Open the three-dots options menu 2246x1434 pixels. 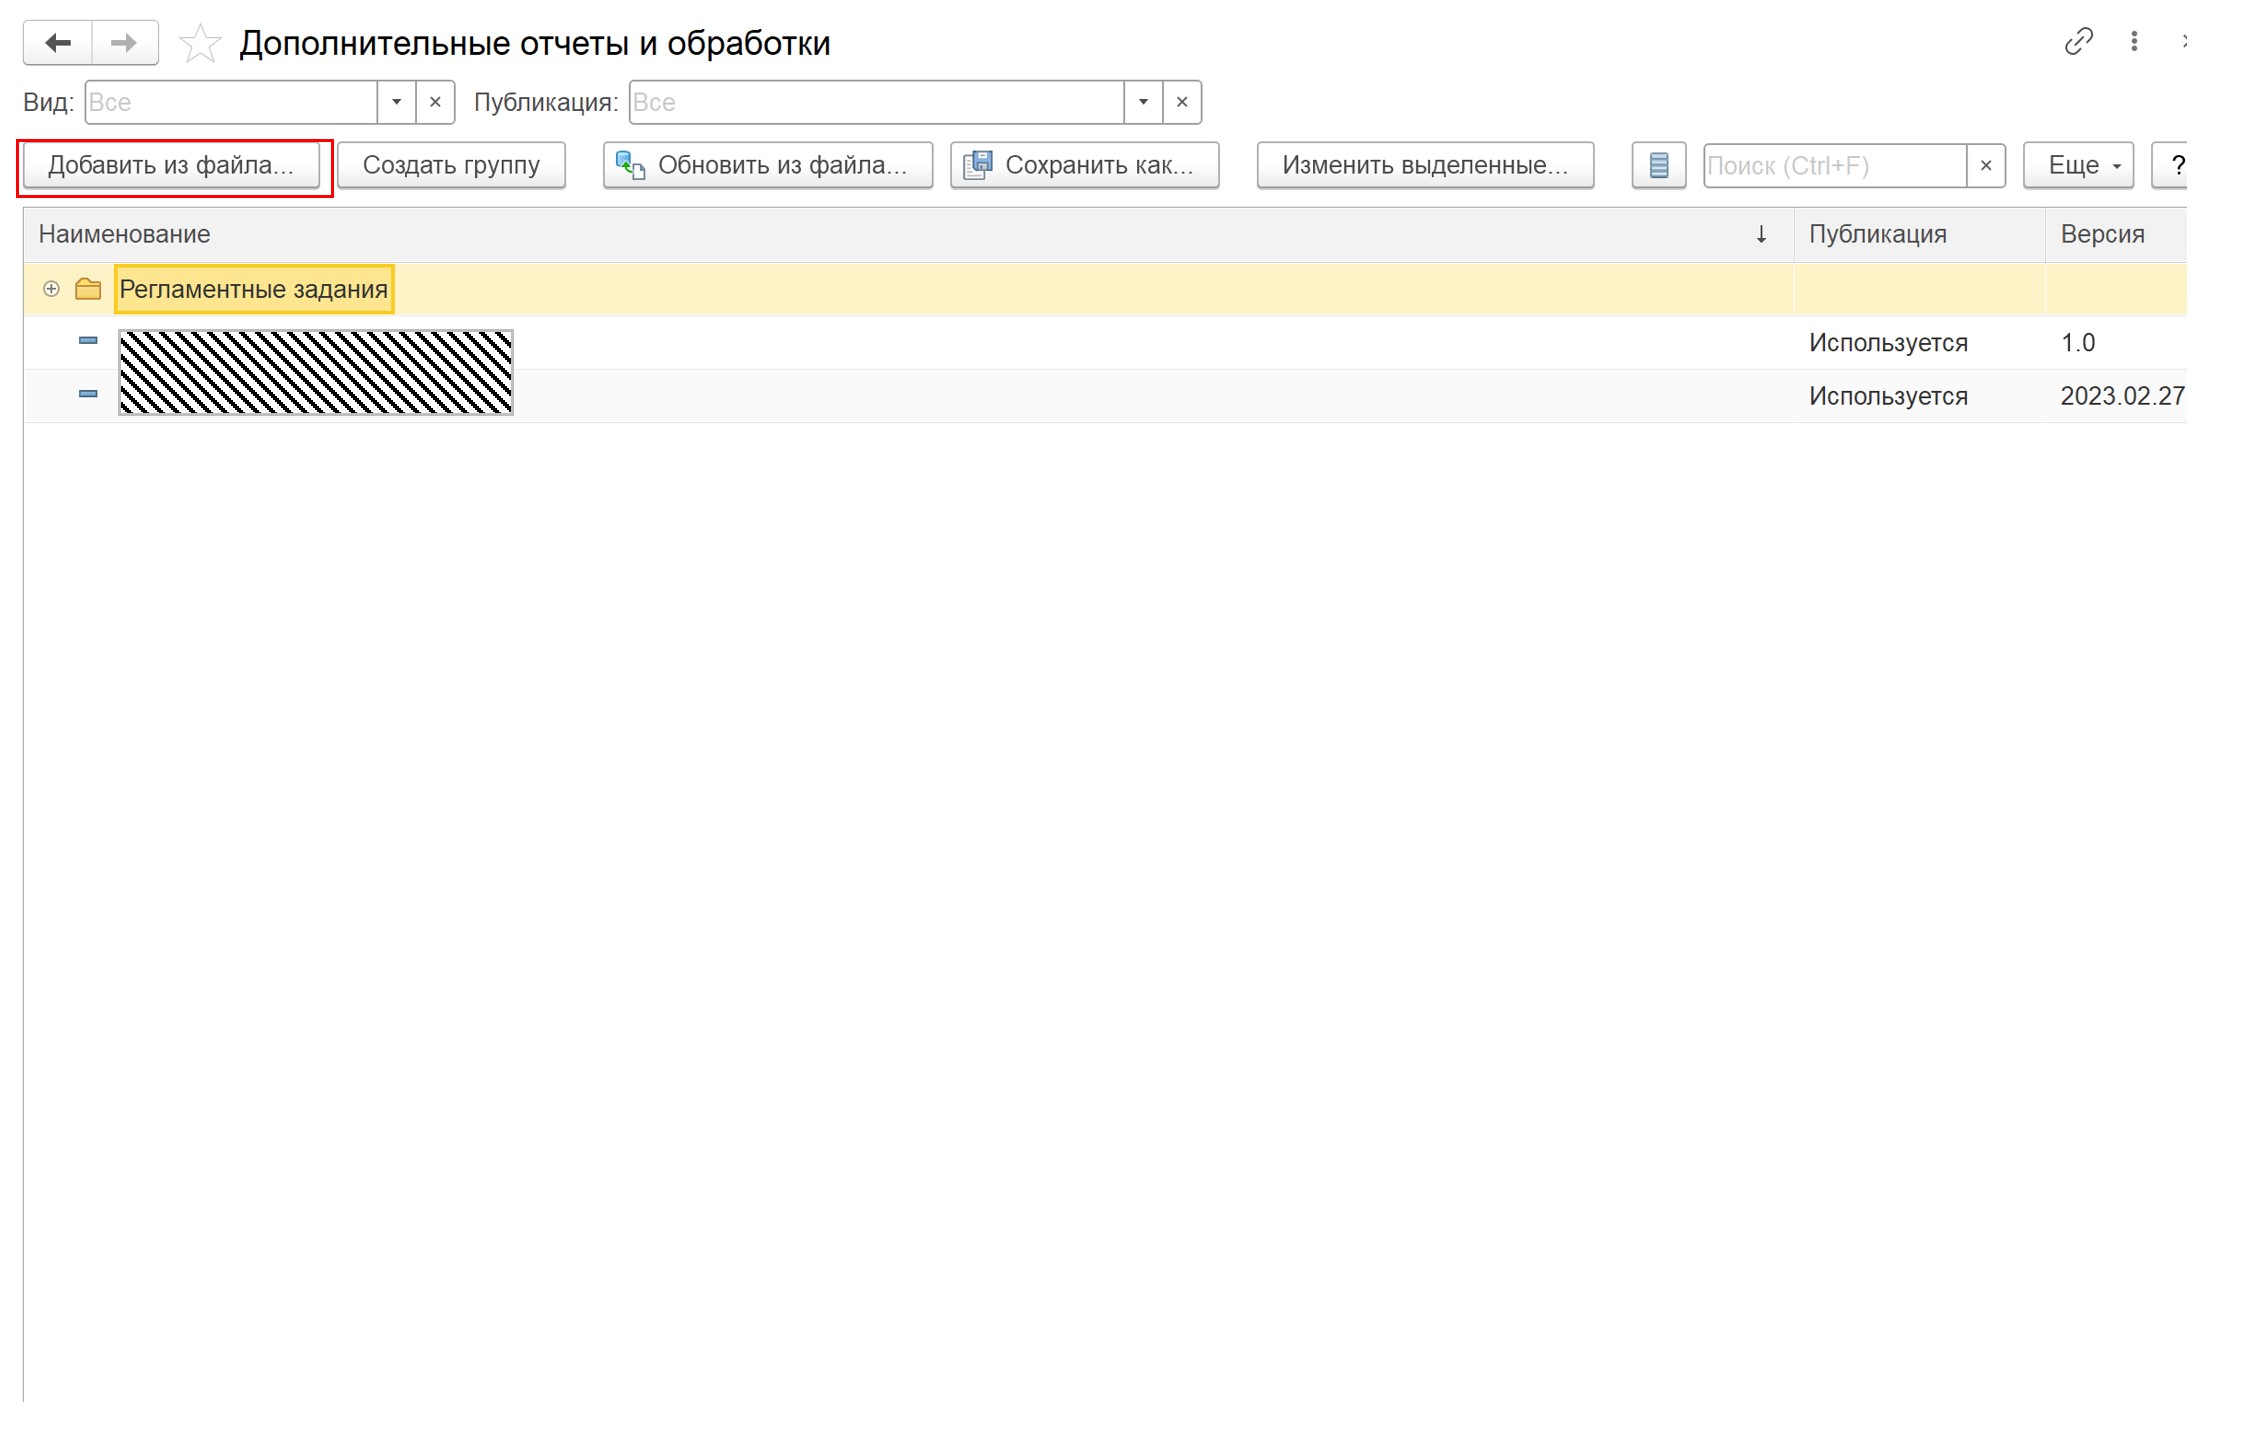point(2134,42)
